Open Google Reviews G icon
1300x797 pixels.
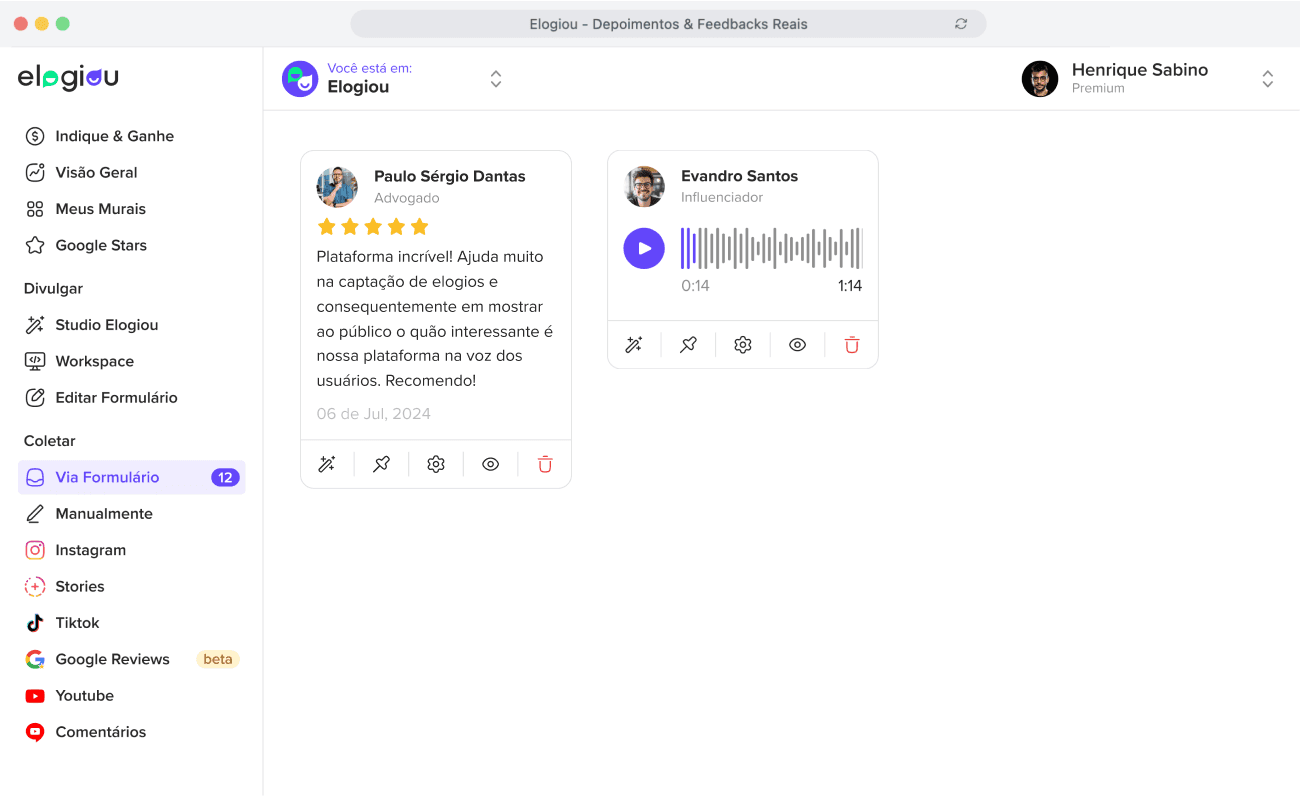tap(35, 659)
